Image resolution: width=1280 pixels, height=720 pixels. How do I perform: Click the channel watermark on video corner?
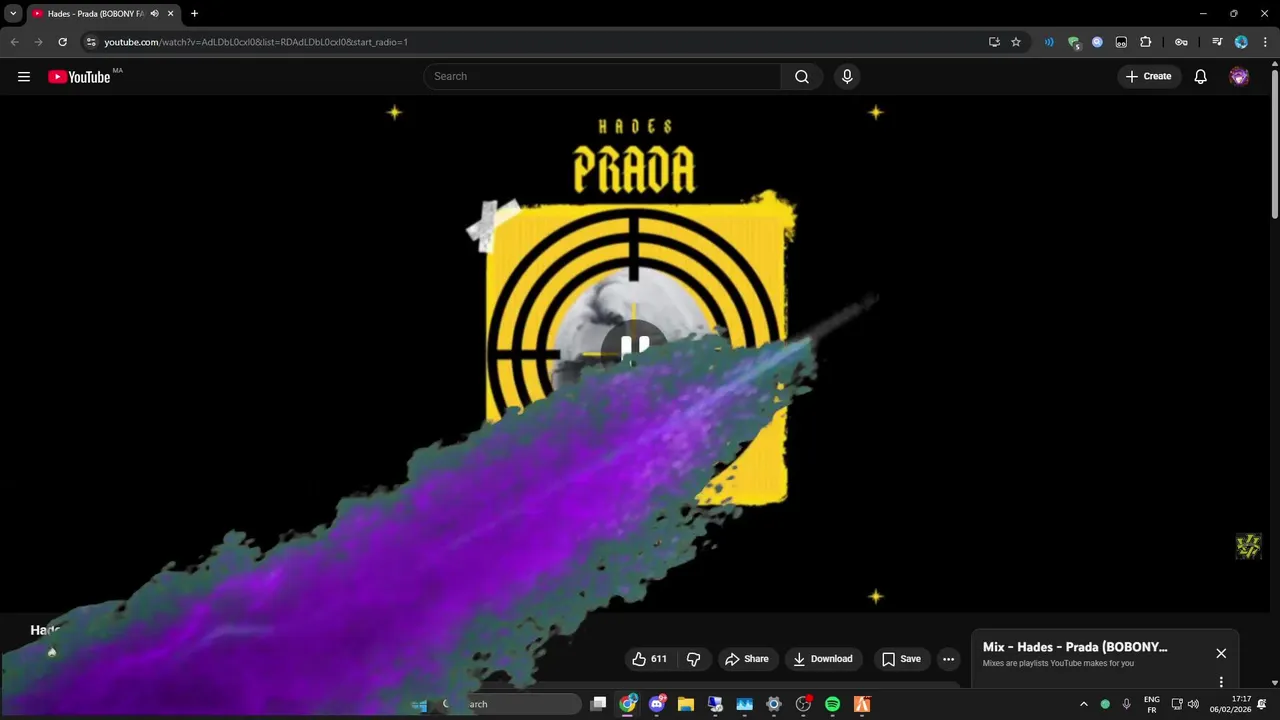click(x=1248, y=546)
